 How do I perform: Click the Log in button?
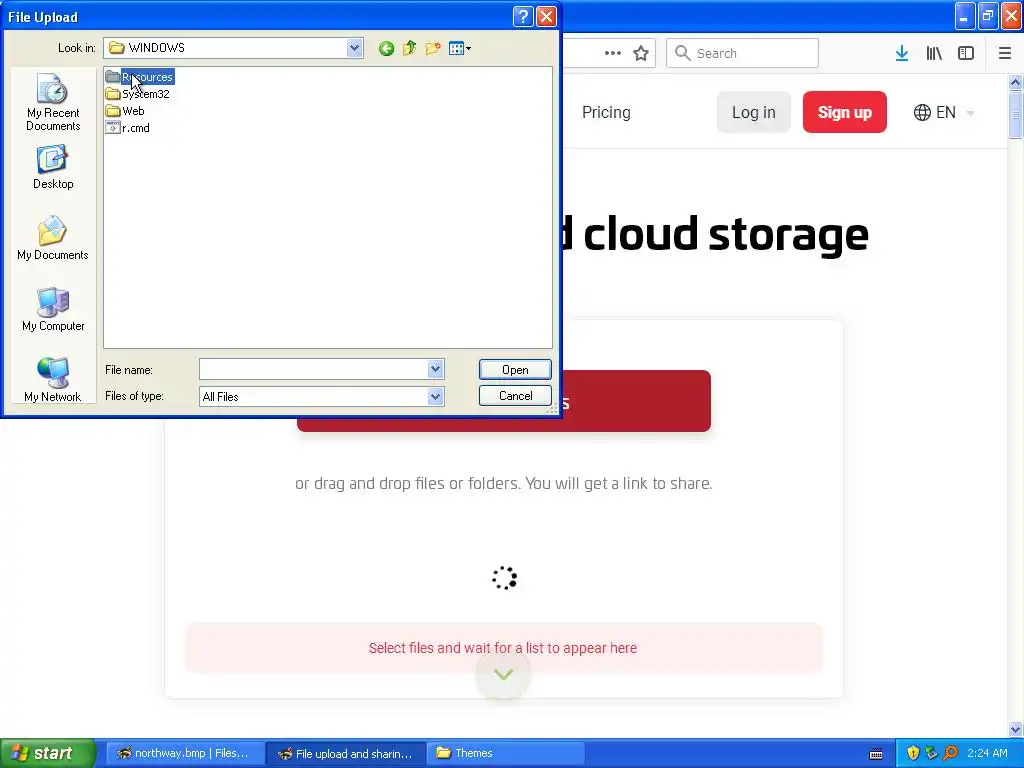pos(754,112)
